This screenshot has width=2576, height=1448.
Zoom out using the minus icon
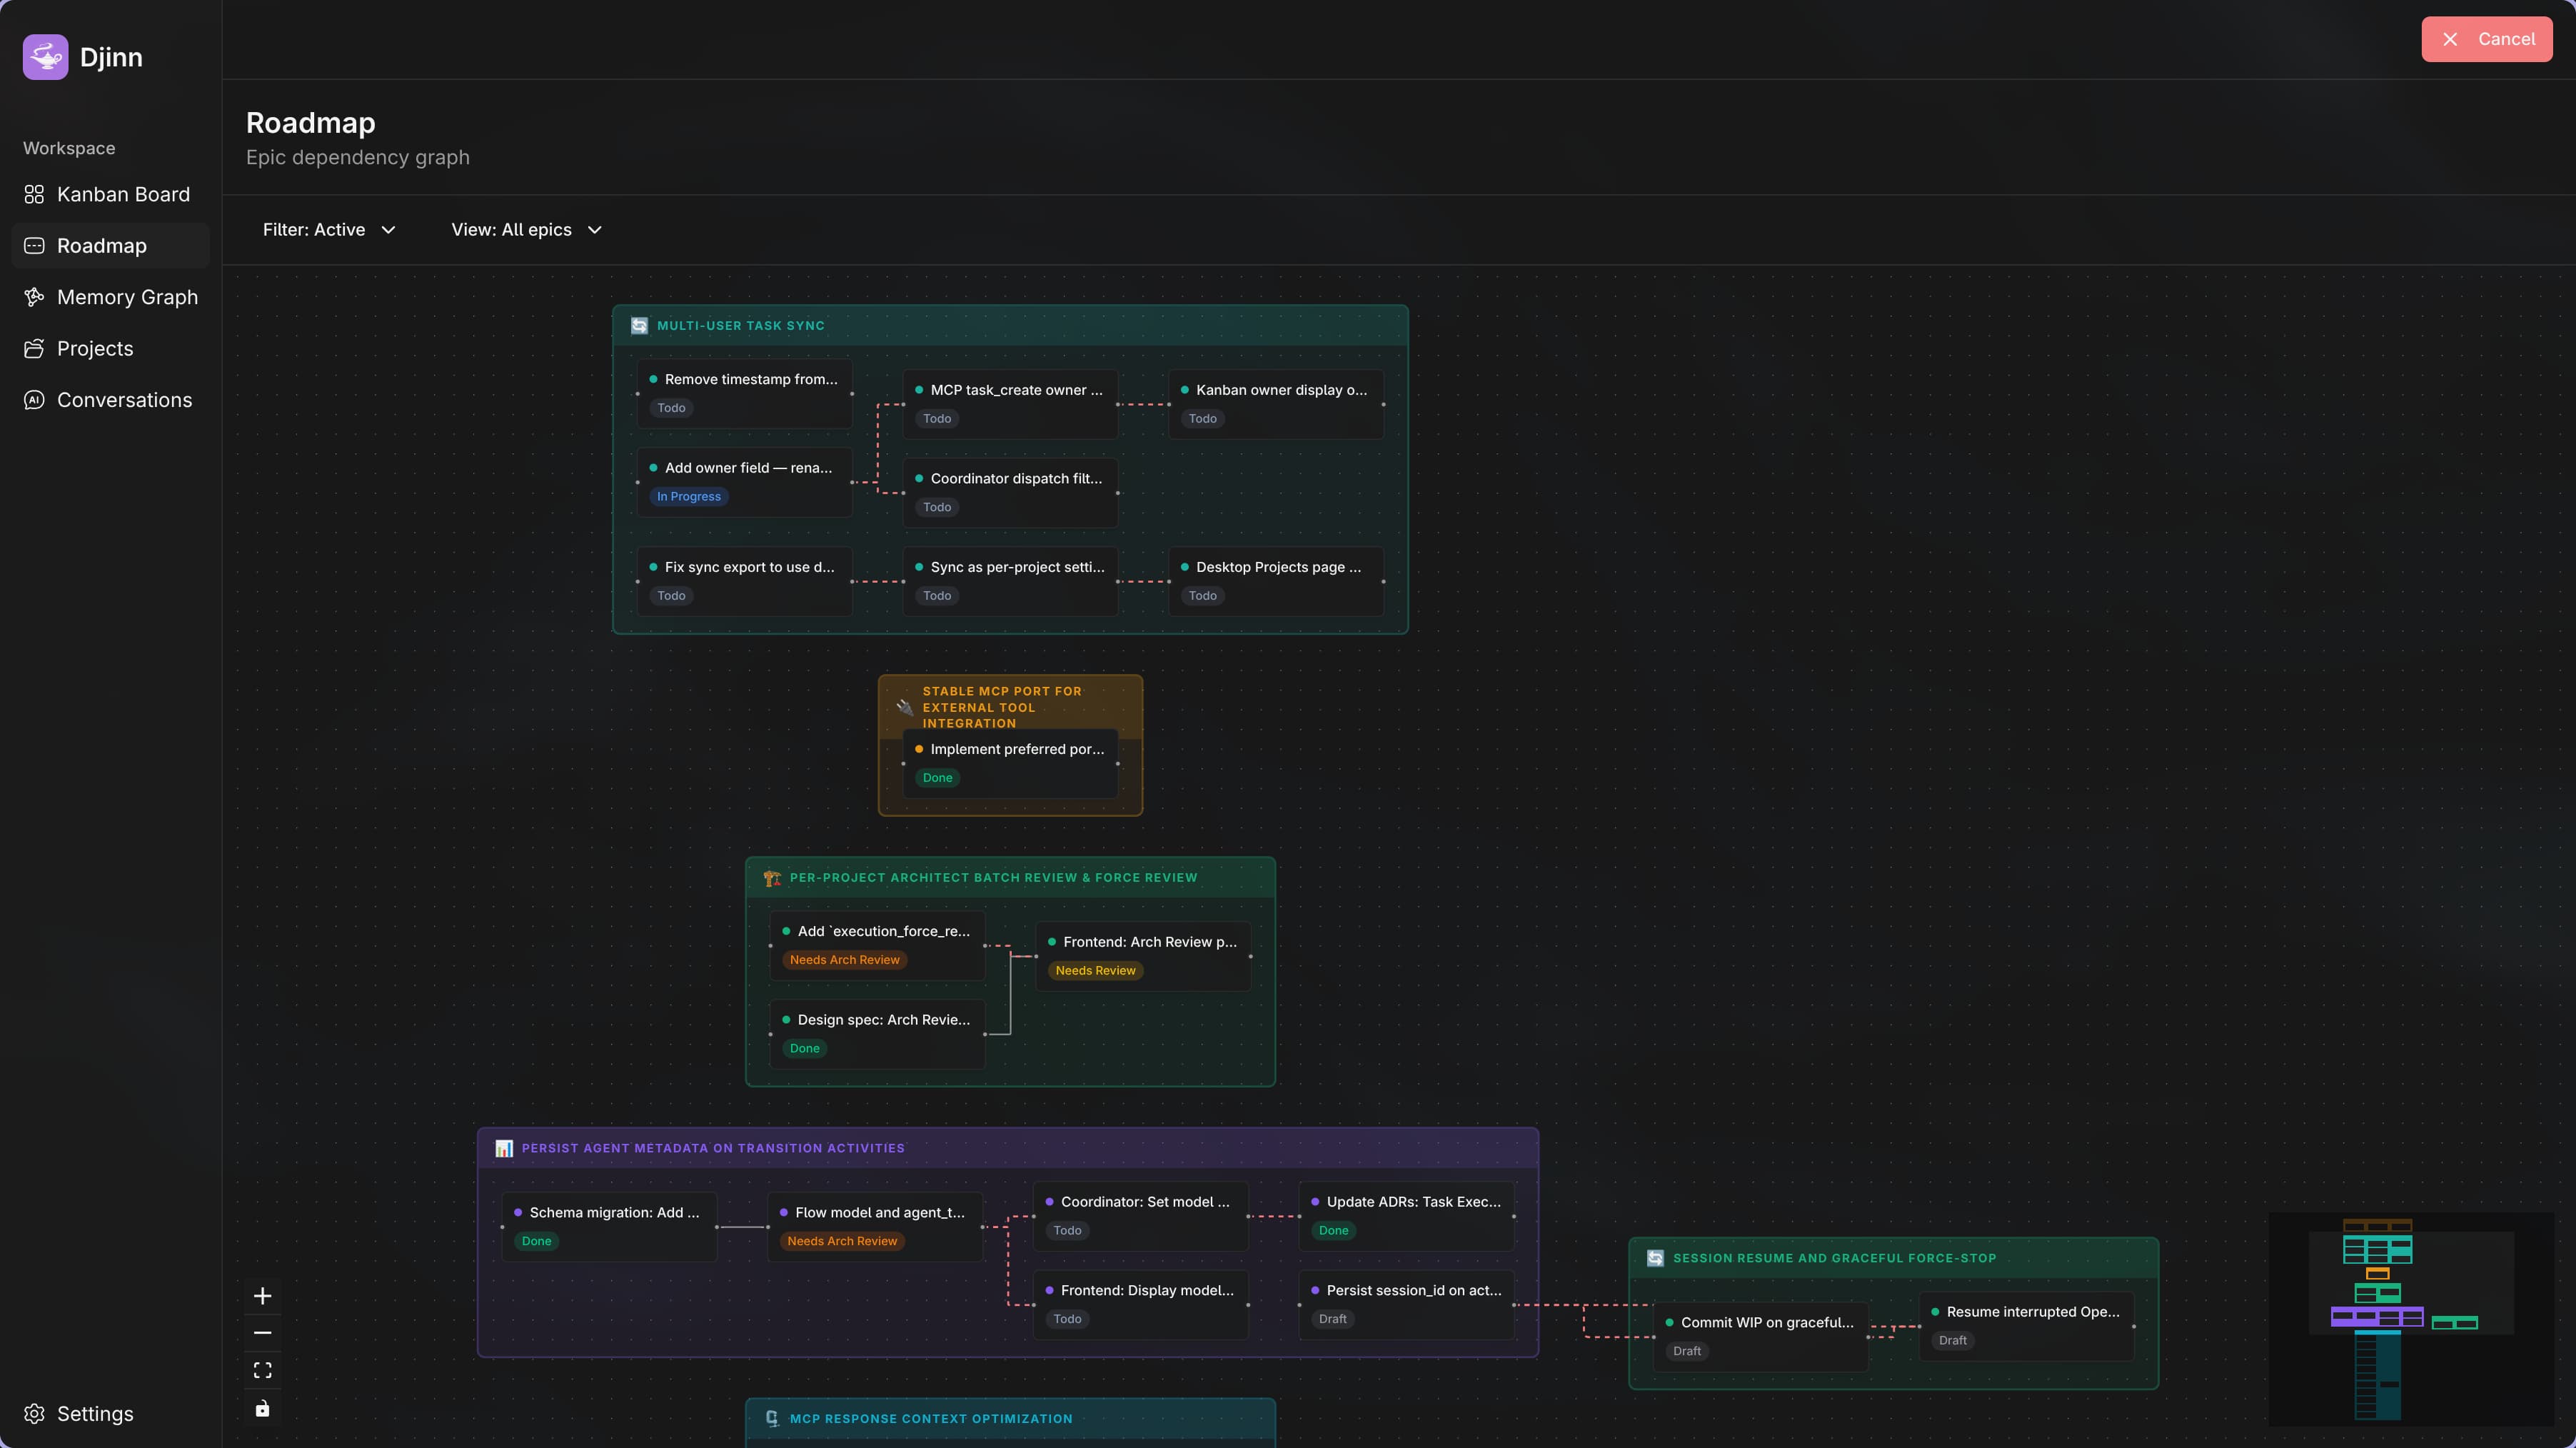pos(262,1332)
